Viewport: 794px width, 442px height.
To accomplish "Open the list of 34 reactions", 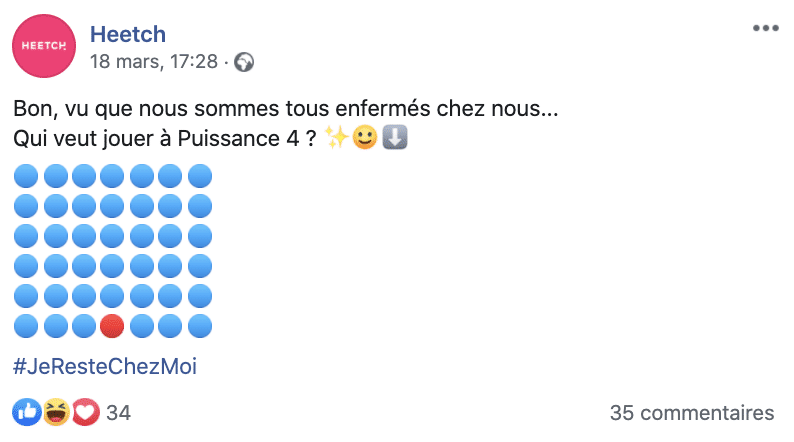I will click(x=118, y=412).
